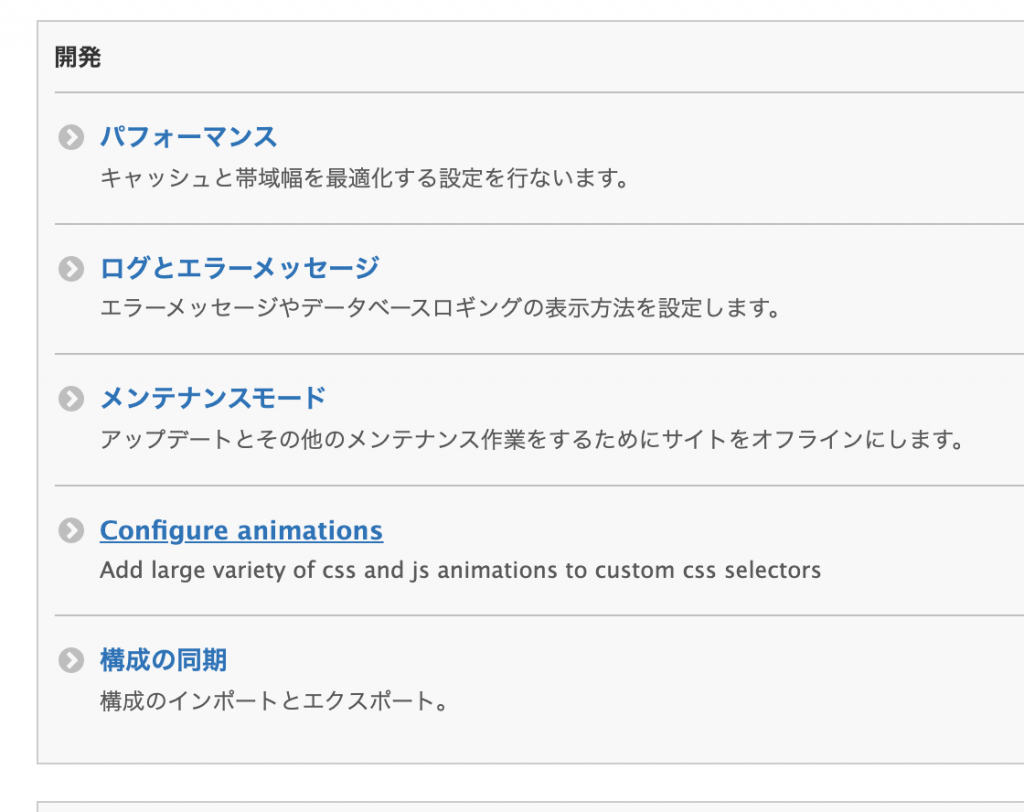Click the 開発 section heading
Image resolution: width=1024 pixels, height=812 pixels.
(x=78, y=57)
